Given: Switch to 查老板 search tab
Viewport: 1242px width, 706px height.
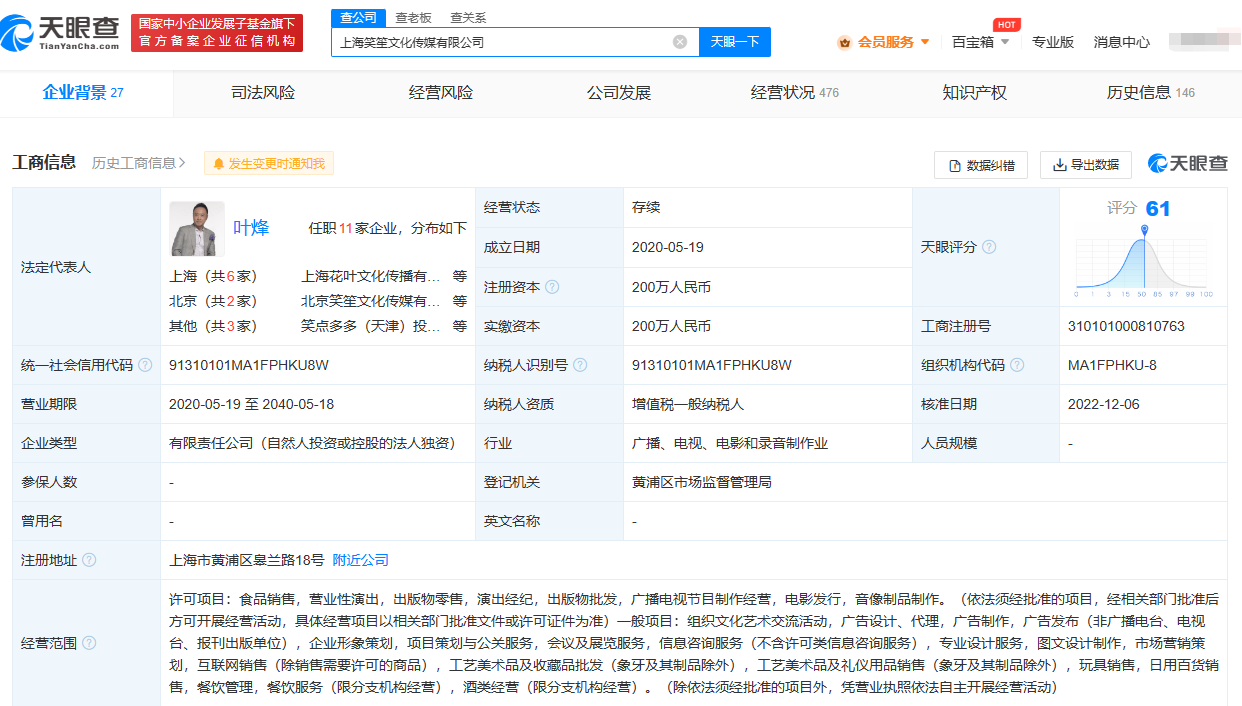Looking at the screenshot, I should tap(413, 17).
